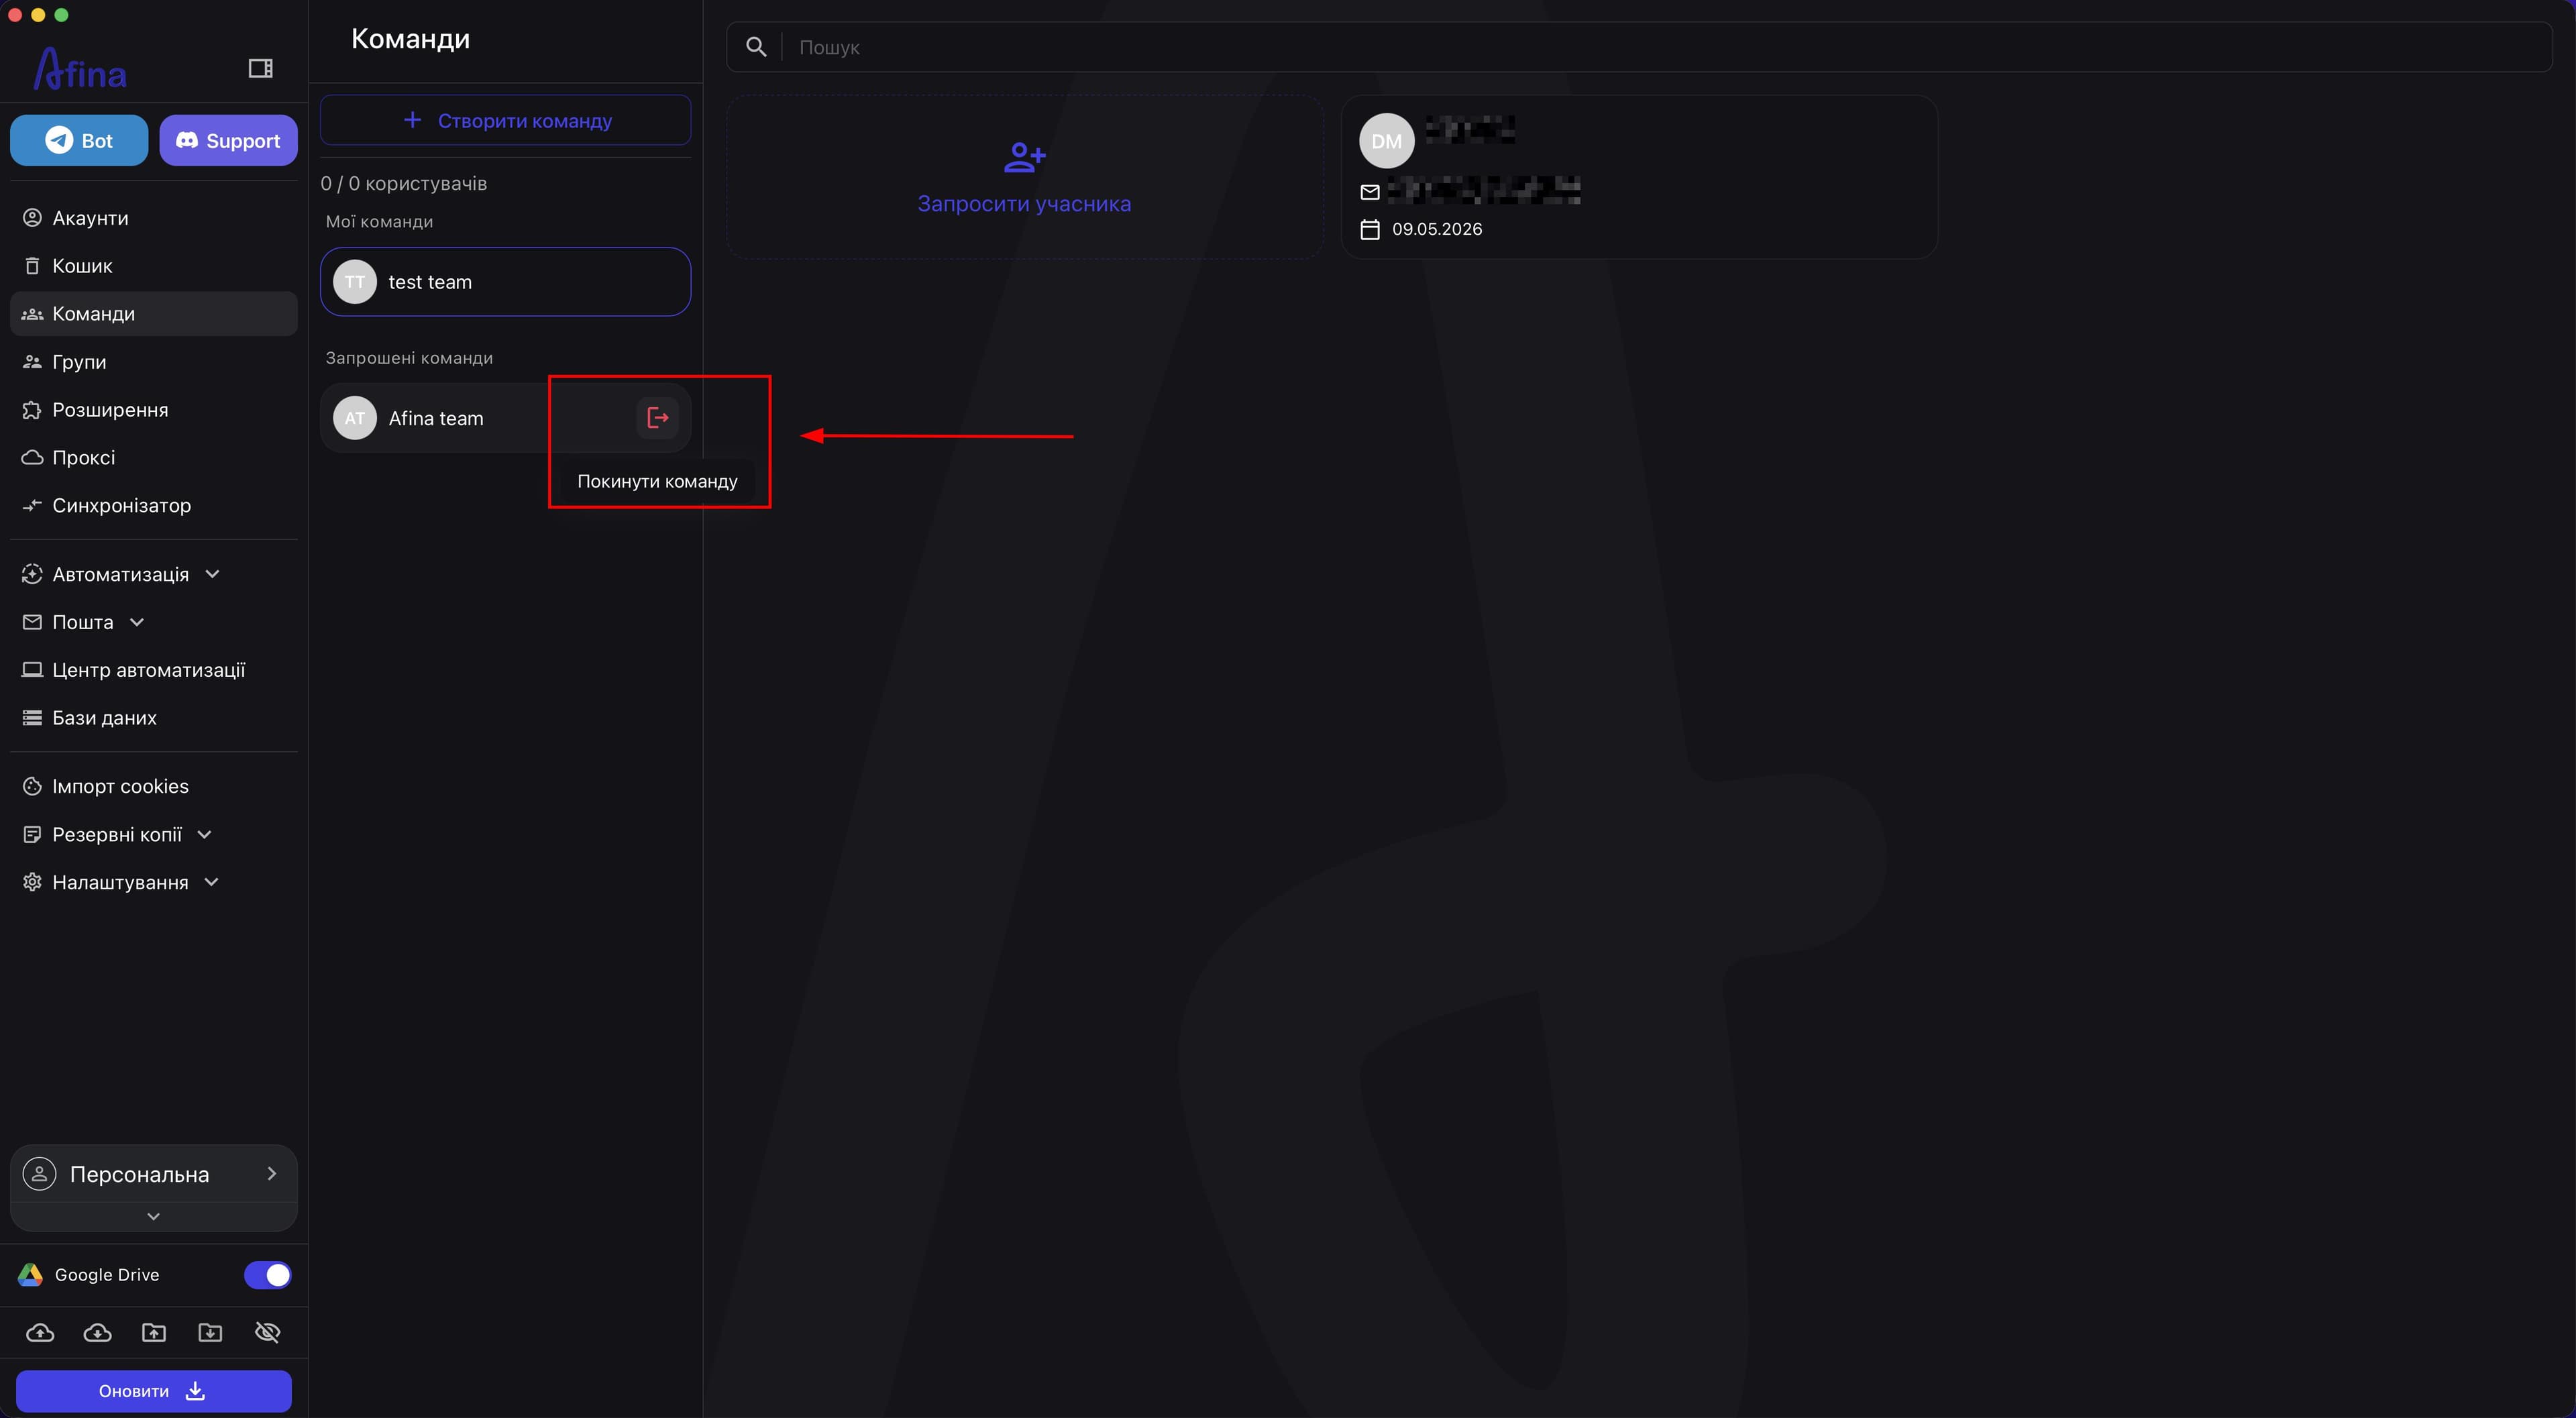
Task: Select Команди in the sidebar
Action: click(x=154, y=314)
